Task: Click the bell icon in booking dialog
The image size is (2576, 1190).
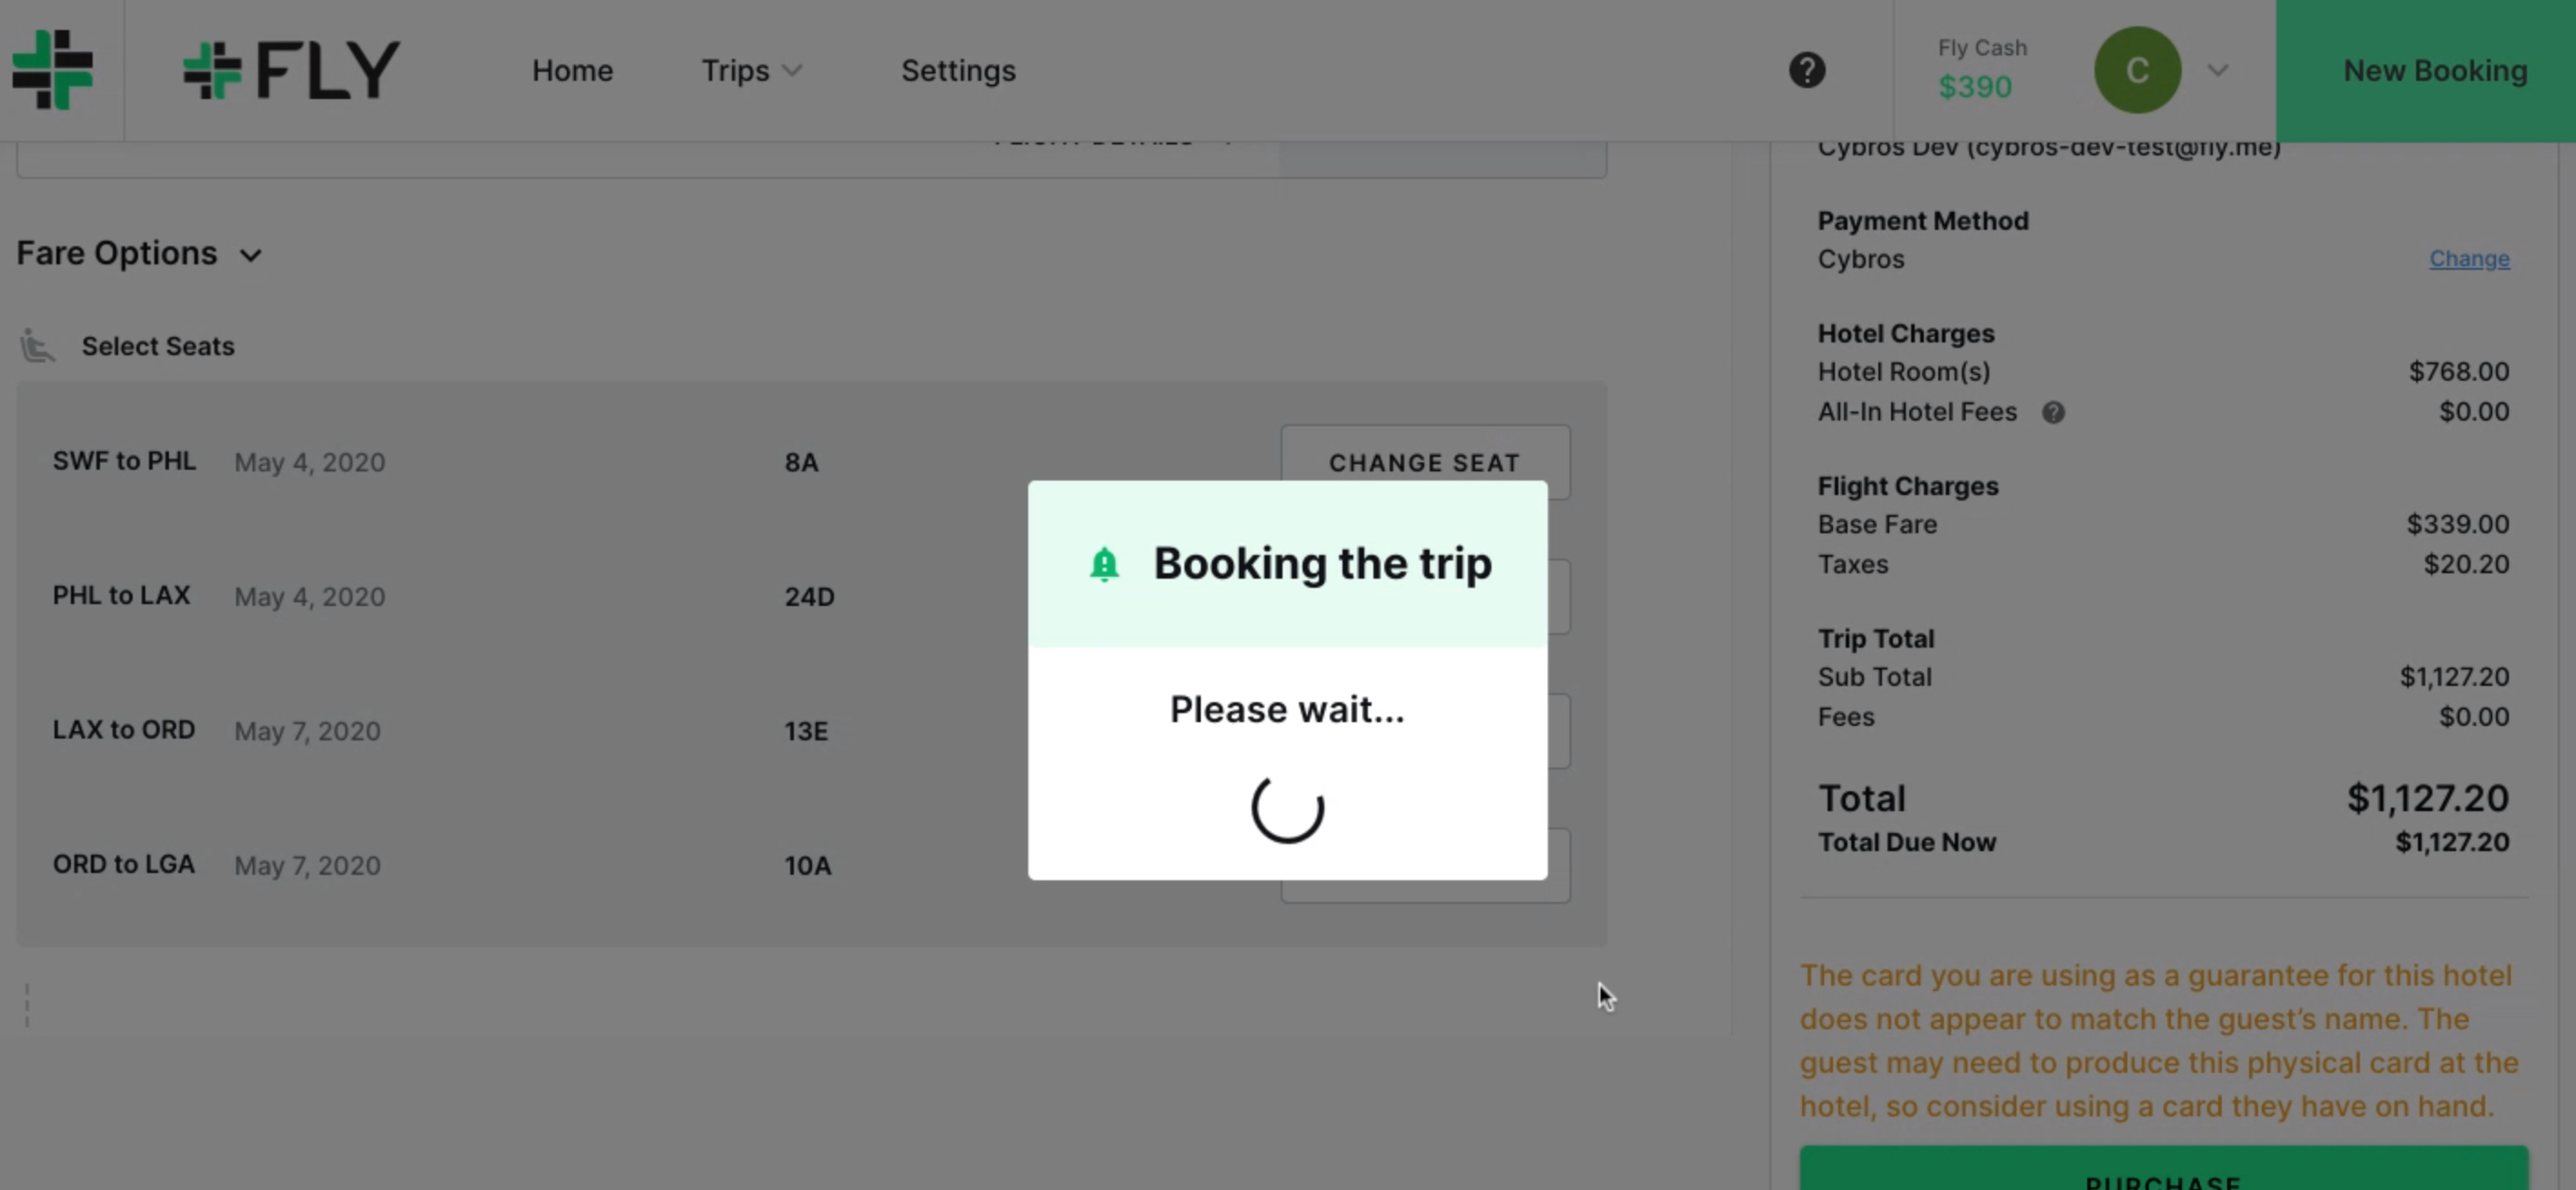Action: (x=1104, y=564)
